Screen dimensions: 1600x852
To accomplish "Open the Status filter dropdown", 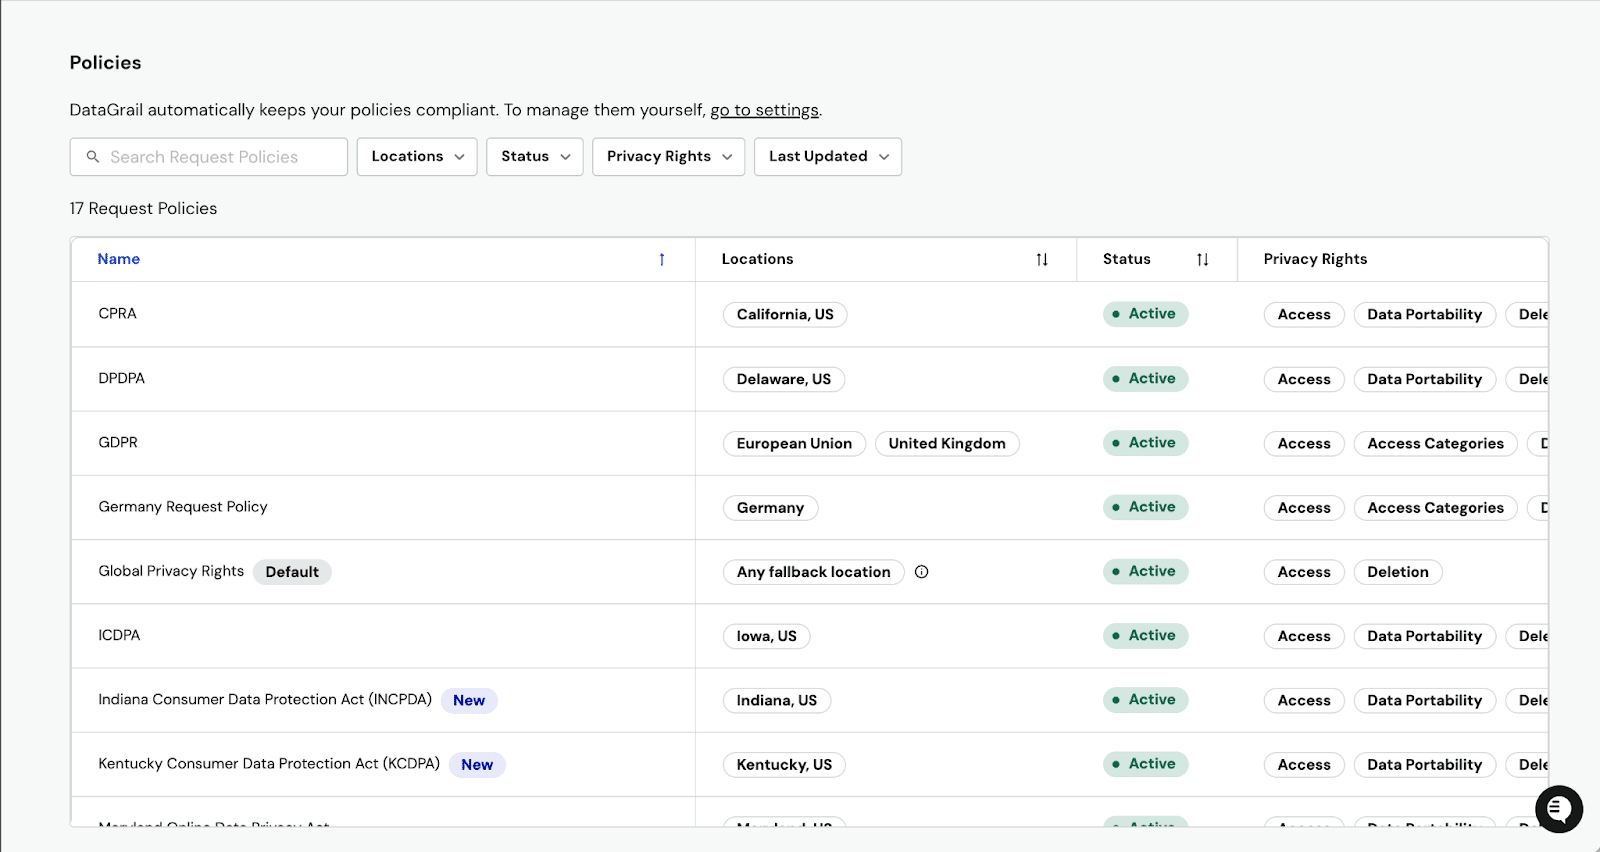I will pyautogui.click(x=535, y=157).
